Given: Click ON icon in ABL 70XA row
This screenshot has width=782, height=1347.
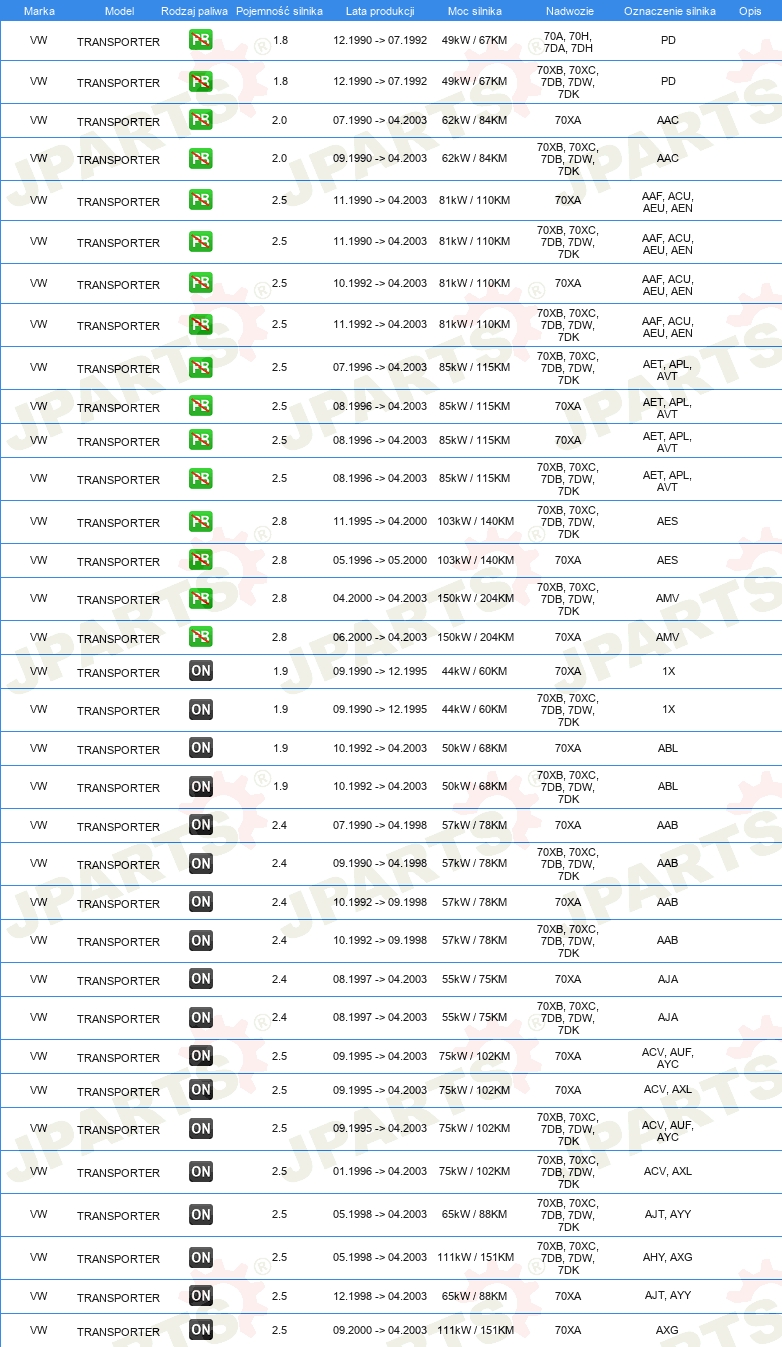Looking at the screenshot, I should (x=201, y=748).
